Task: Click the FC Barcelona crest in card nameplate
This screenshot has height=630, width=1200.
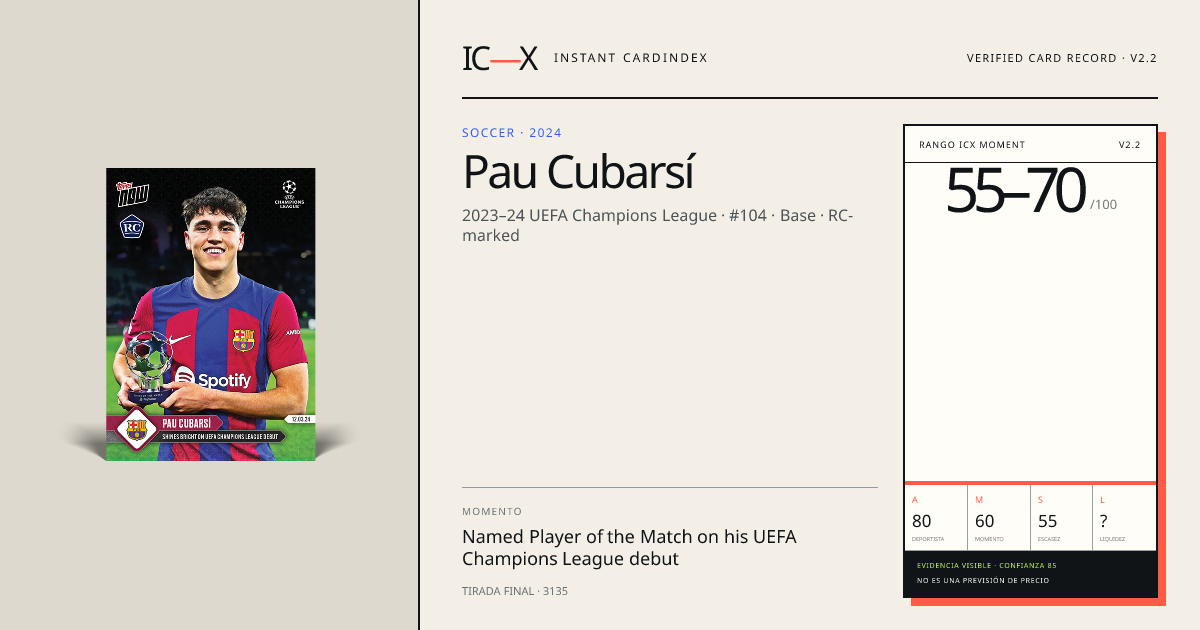Action: 136,430
